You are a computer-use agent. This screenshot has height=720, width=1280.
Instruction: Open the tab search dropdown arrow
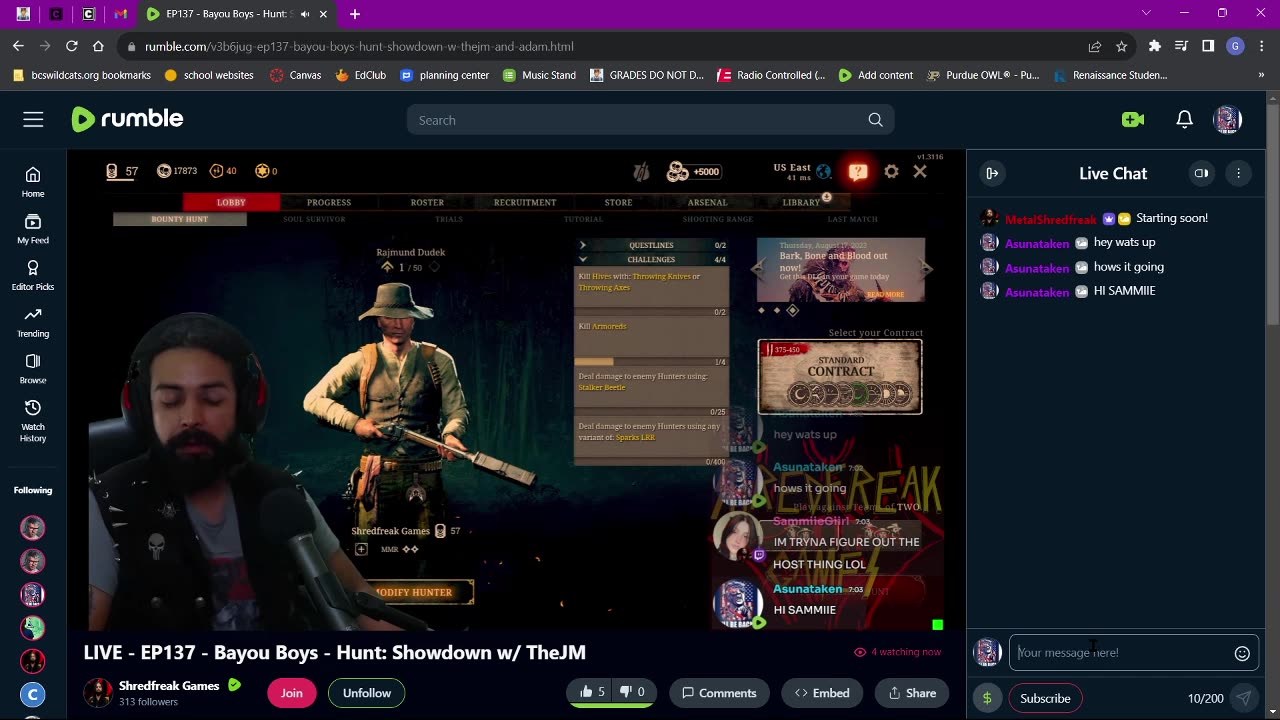click(1146, 13)
